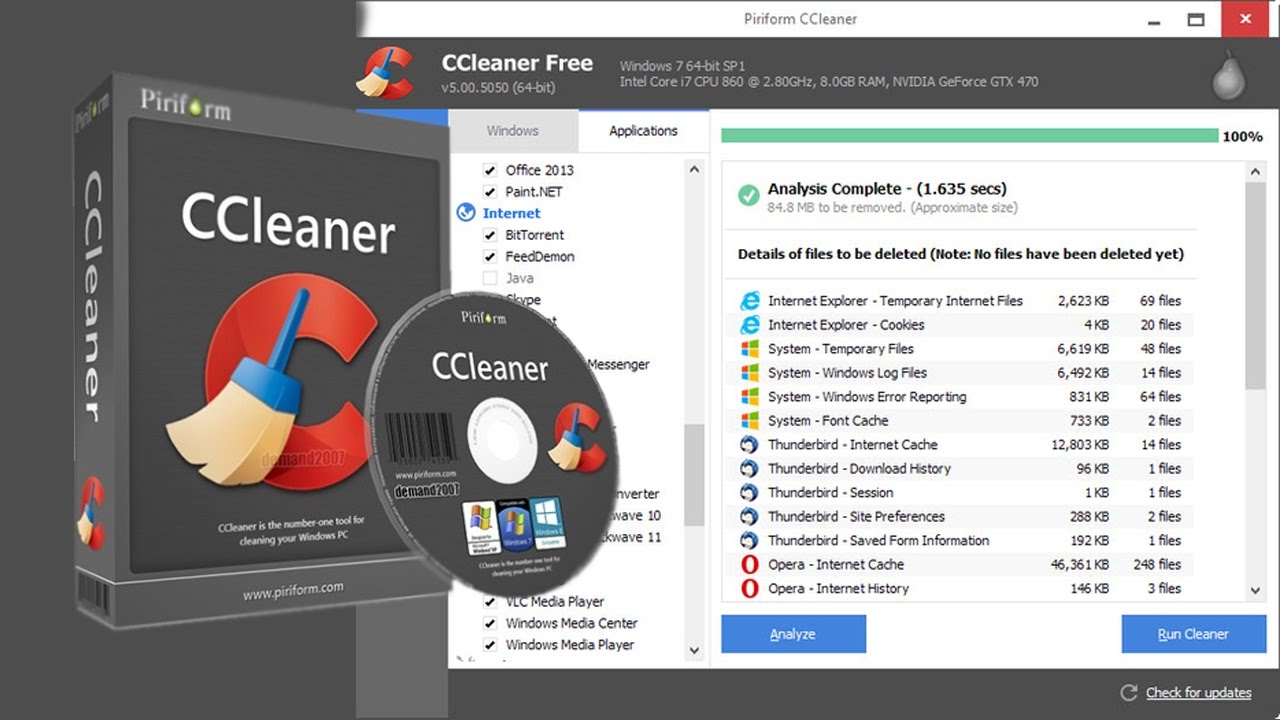Toggle the FeedDemon checkbox
The width and height of the screenshot is (1280, 720).
pyautogui.click(x=490, y=257)
